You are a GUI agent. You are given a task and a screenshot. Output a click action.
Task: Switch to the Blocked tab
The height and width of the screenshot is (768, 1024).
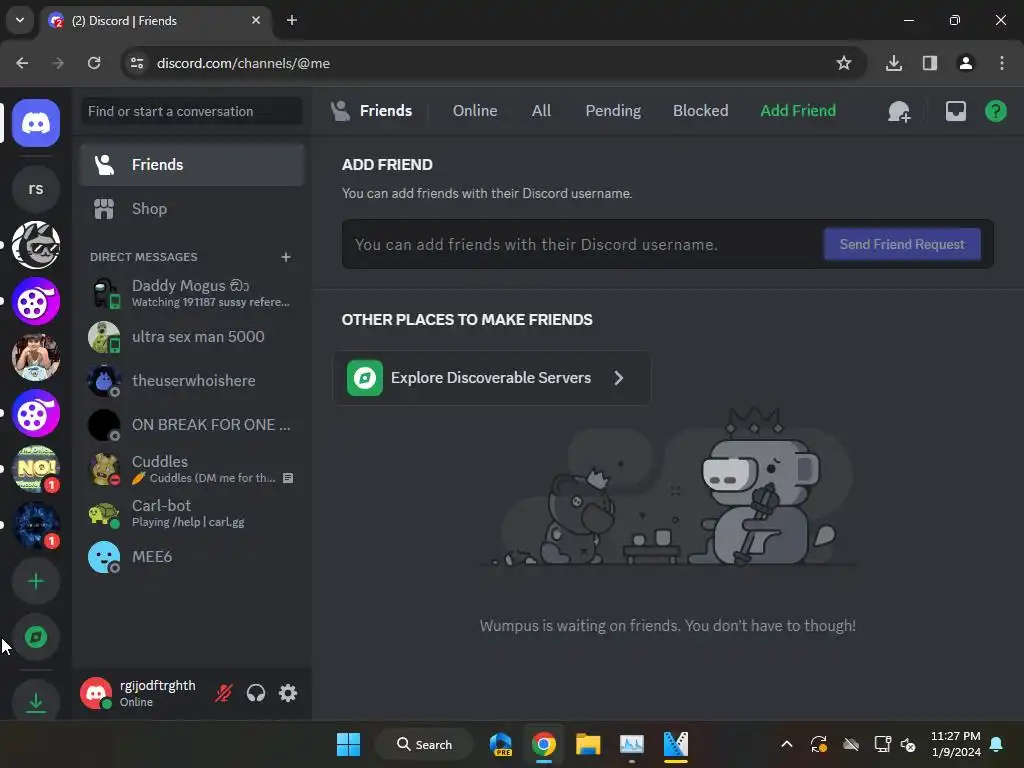pyautogui.click(x=700, y=111)
